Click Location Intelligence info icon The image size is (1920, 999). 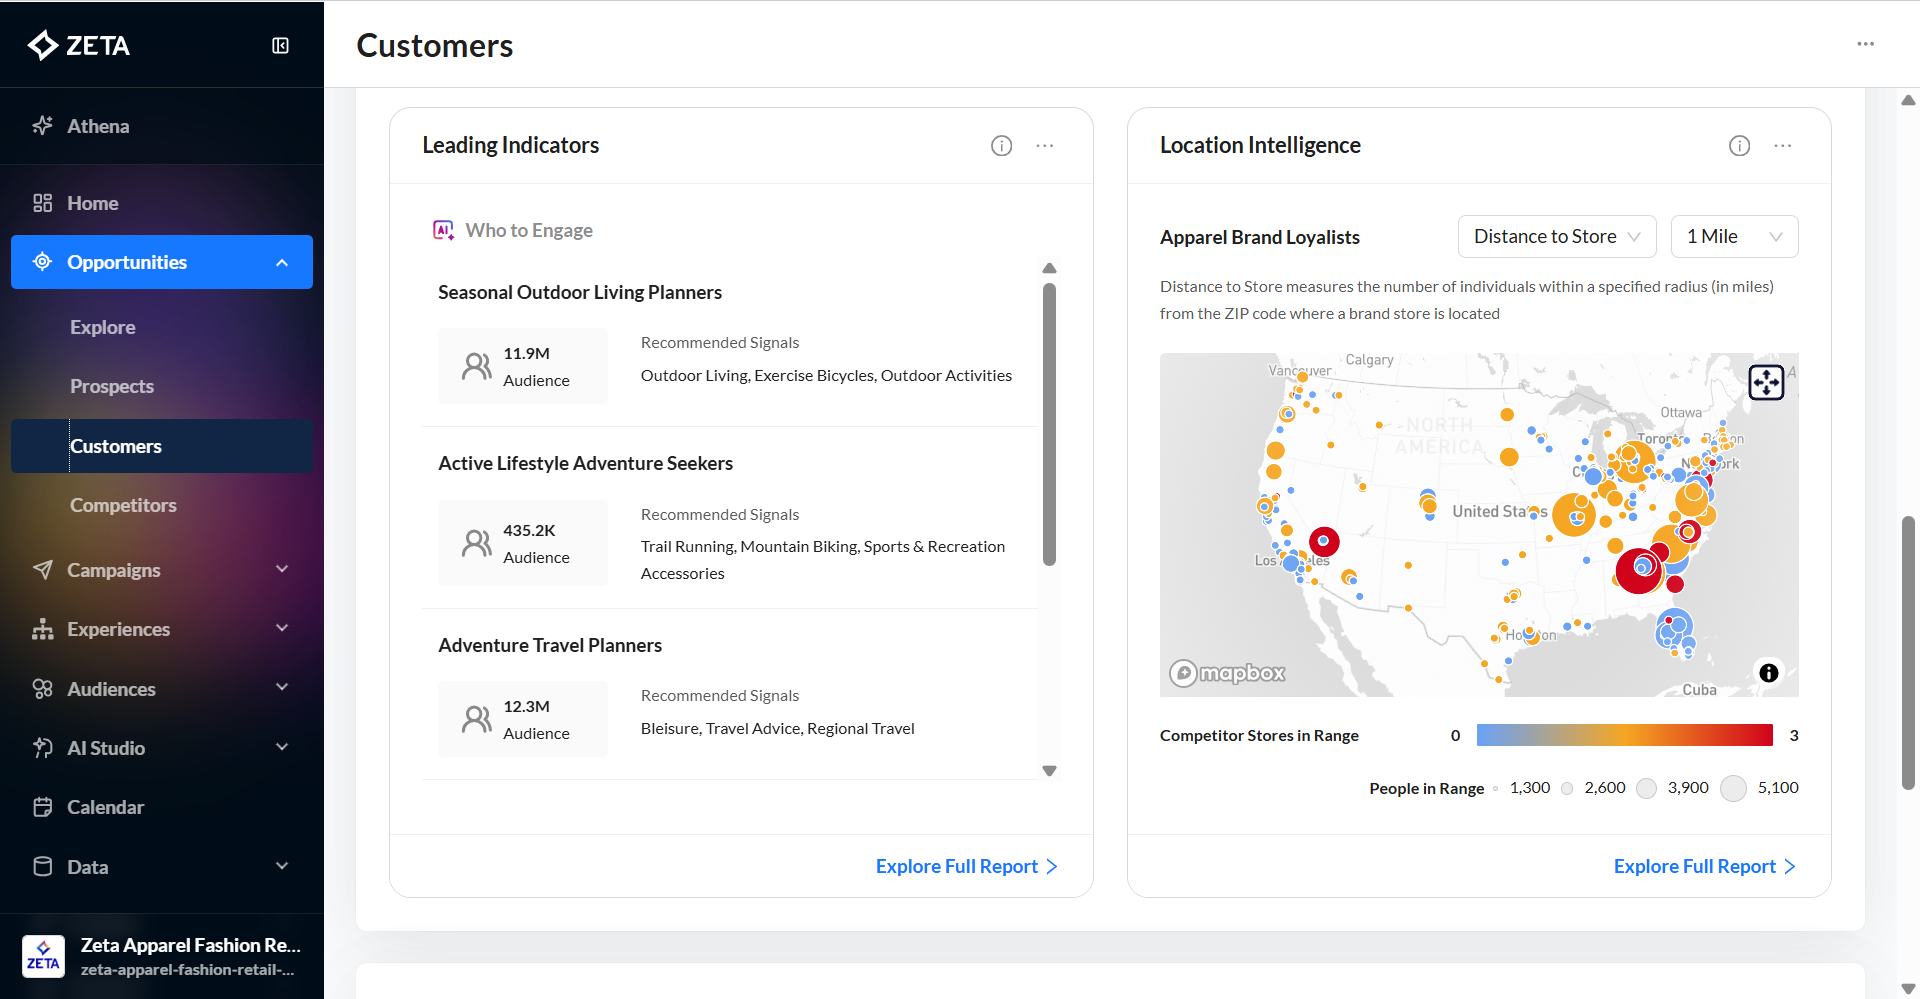[x=1739, y=146]
